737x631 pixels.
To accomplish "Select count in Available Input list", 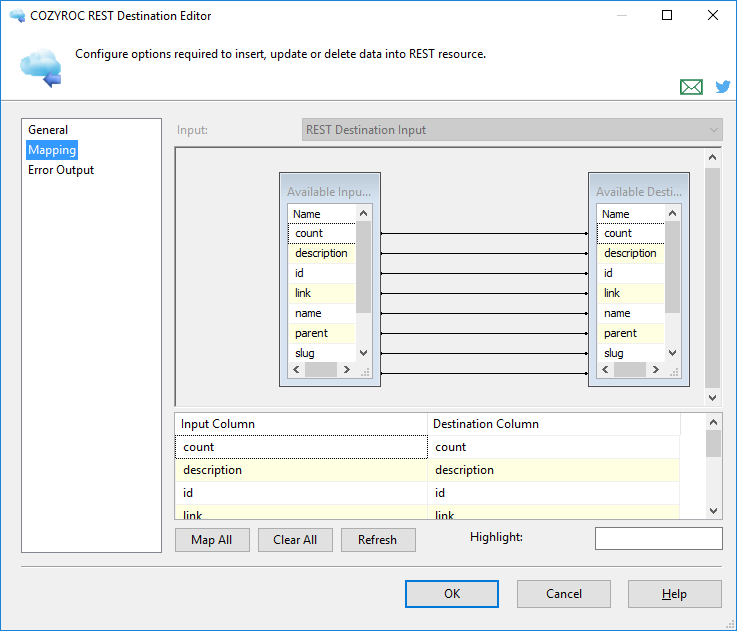I will point(322,233).
